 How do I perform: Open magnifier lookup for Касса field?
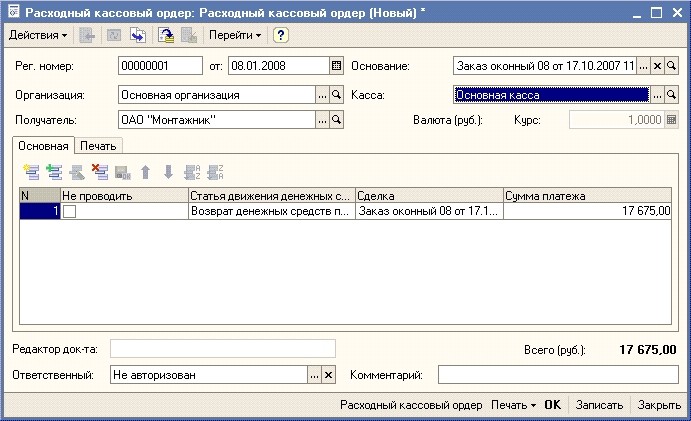click(x=671, y=95)
